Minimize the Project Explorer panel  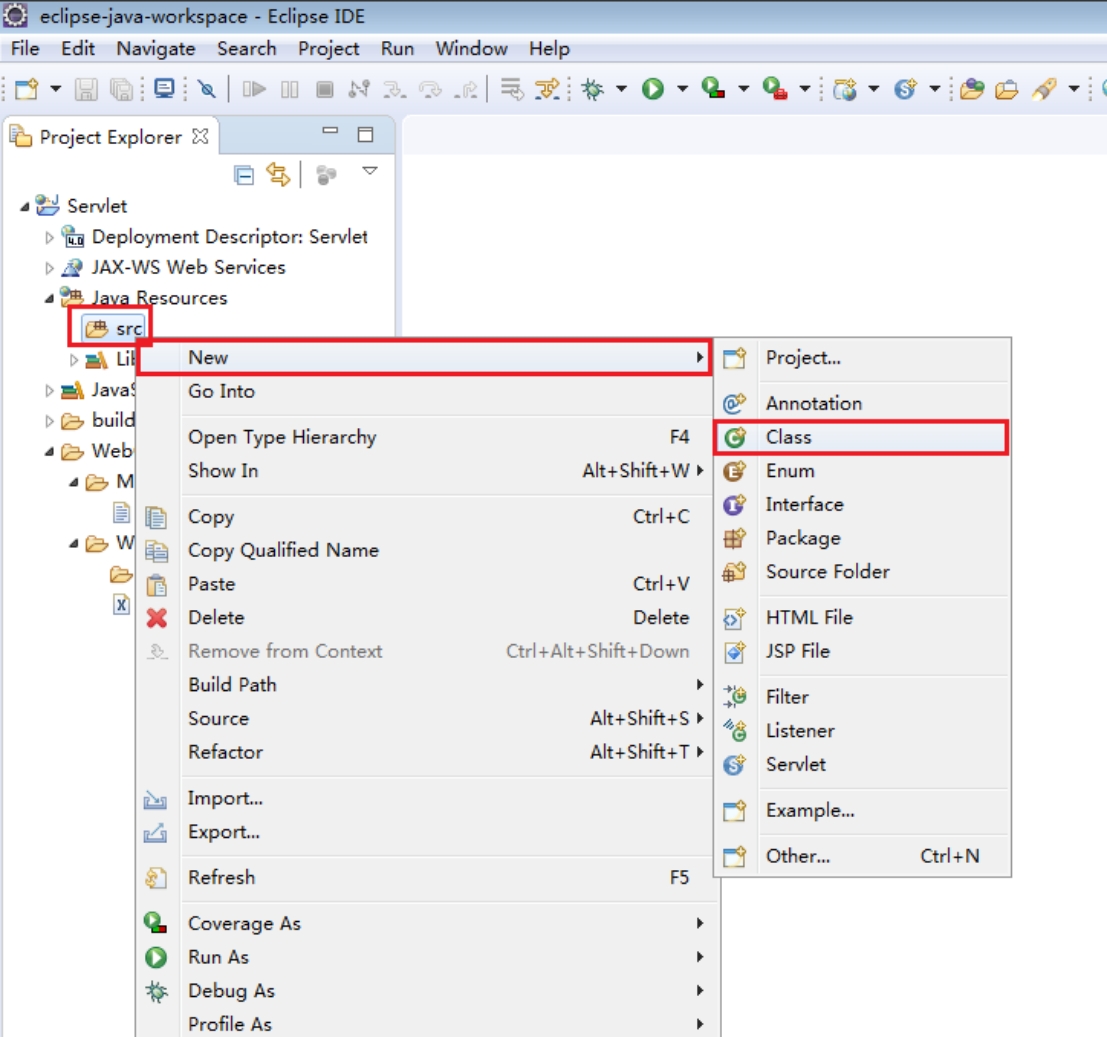pos(330,131)
